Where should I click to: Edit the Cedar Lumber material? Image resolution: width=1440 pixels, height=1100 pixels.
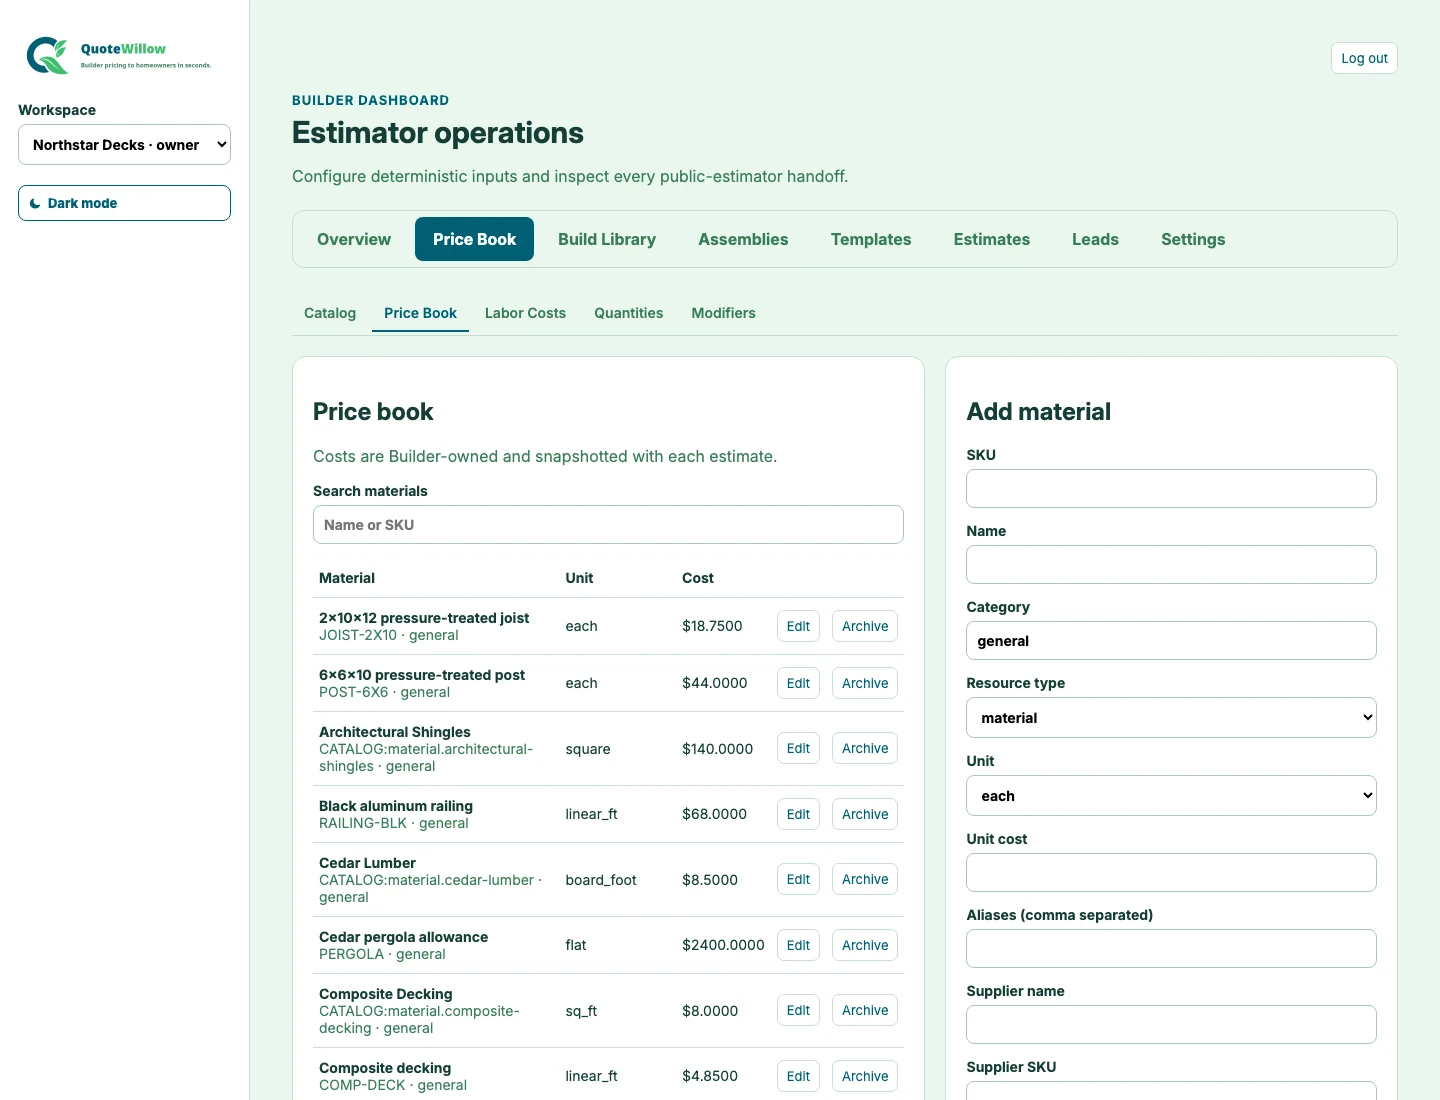coord(798,879)
